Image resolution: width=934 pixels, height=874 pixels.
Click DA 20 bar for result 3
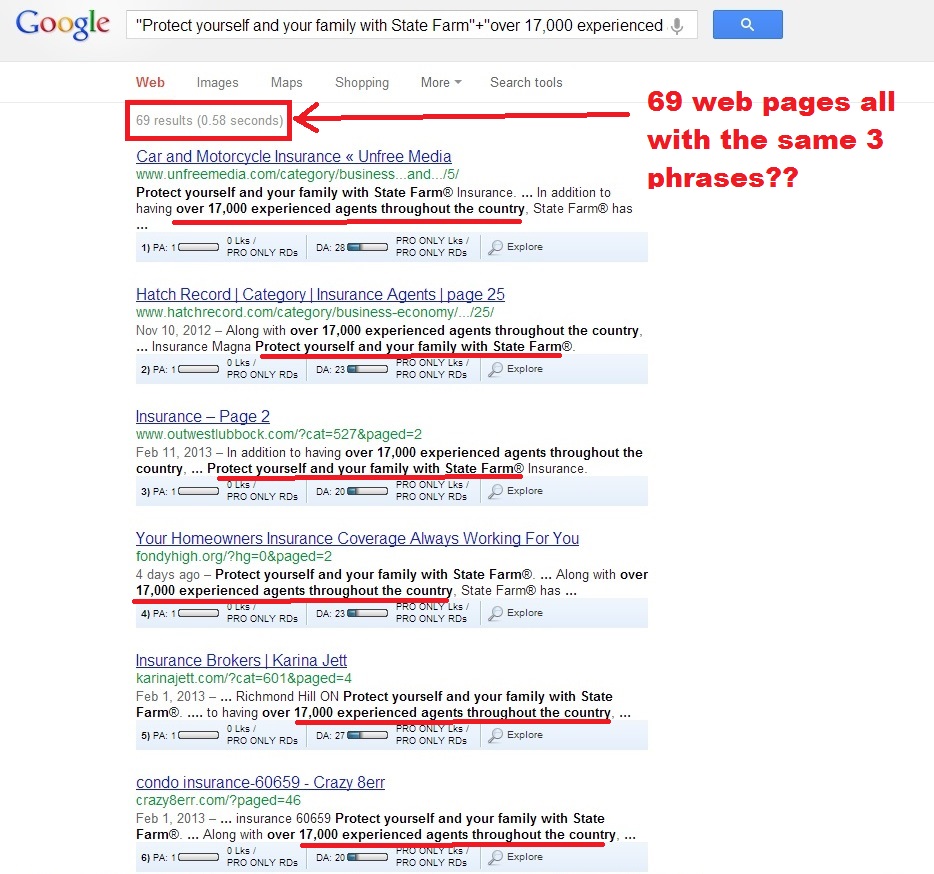point(368,492)
